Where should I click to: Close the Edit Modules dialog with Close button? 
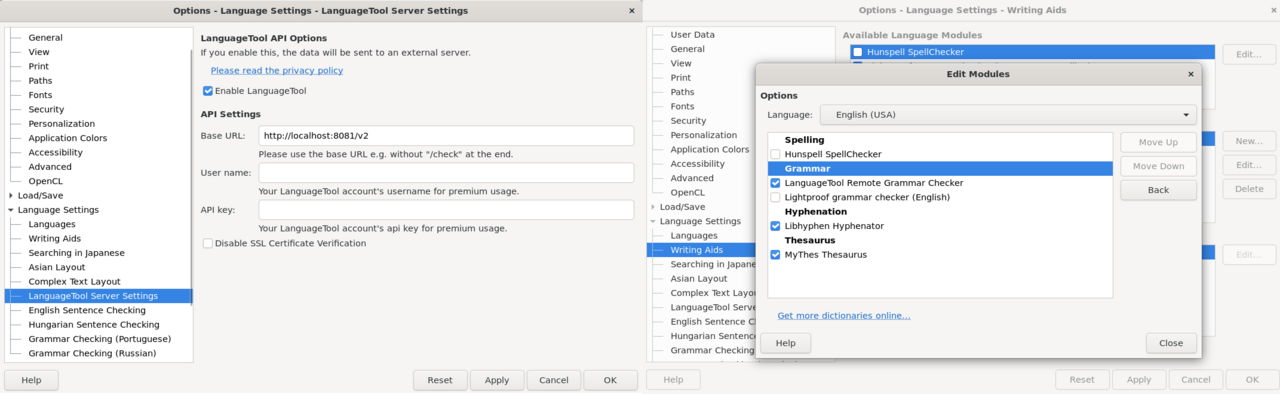tap(1171, 343)
